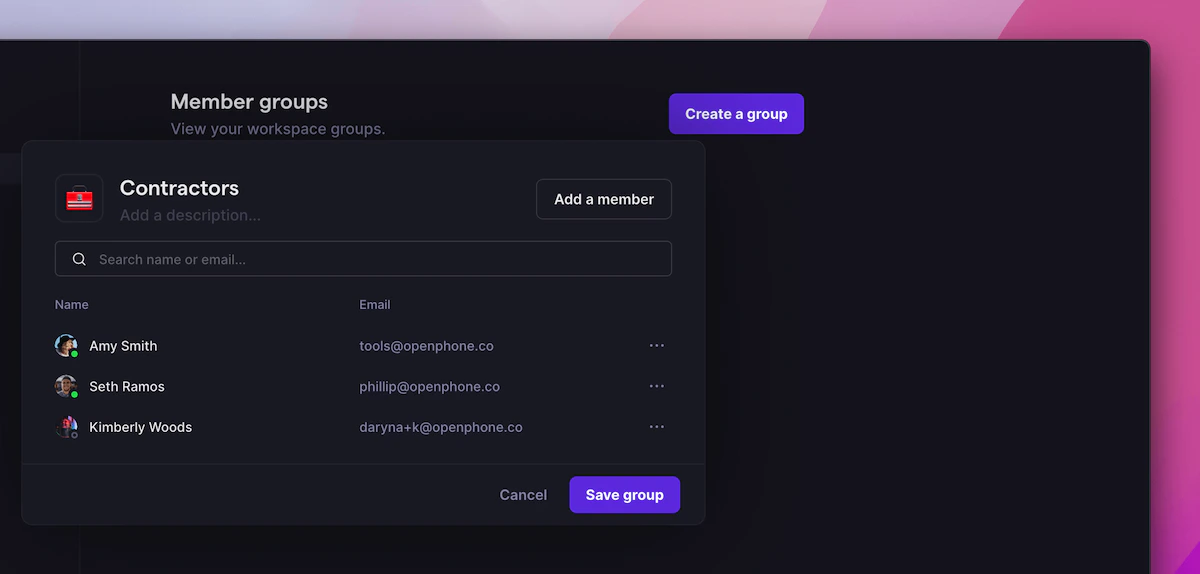Edit the Contractors group name
This screenshot has width=1200, height=574.
(x=179, y=188)
